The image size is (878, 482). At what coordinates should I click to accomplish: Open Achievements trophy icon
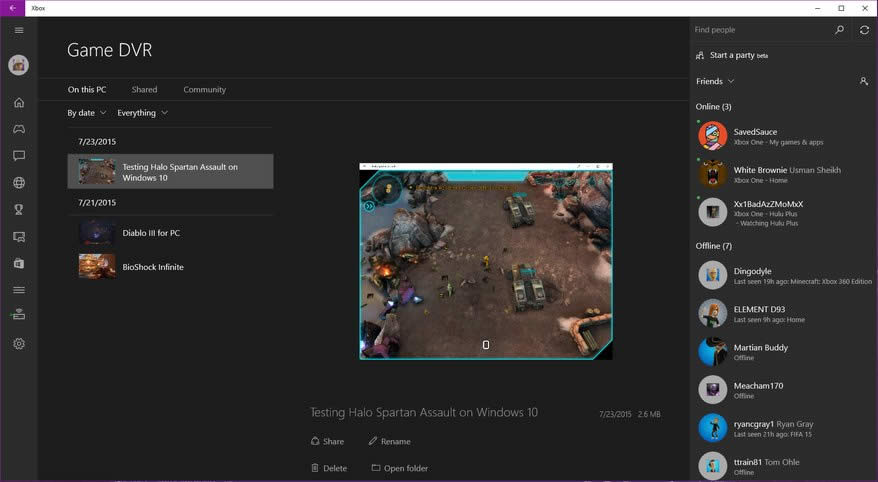(x=18, y=210)
